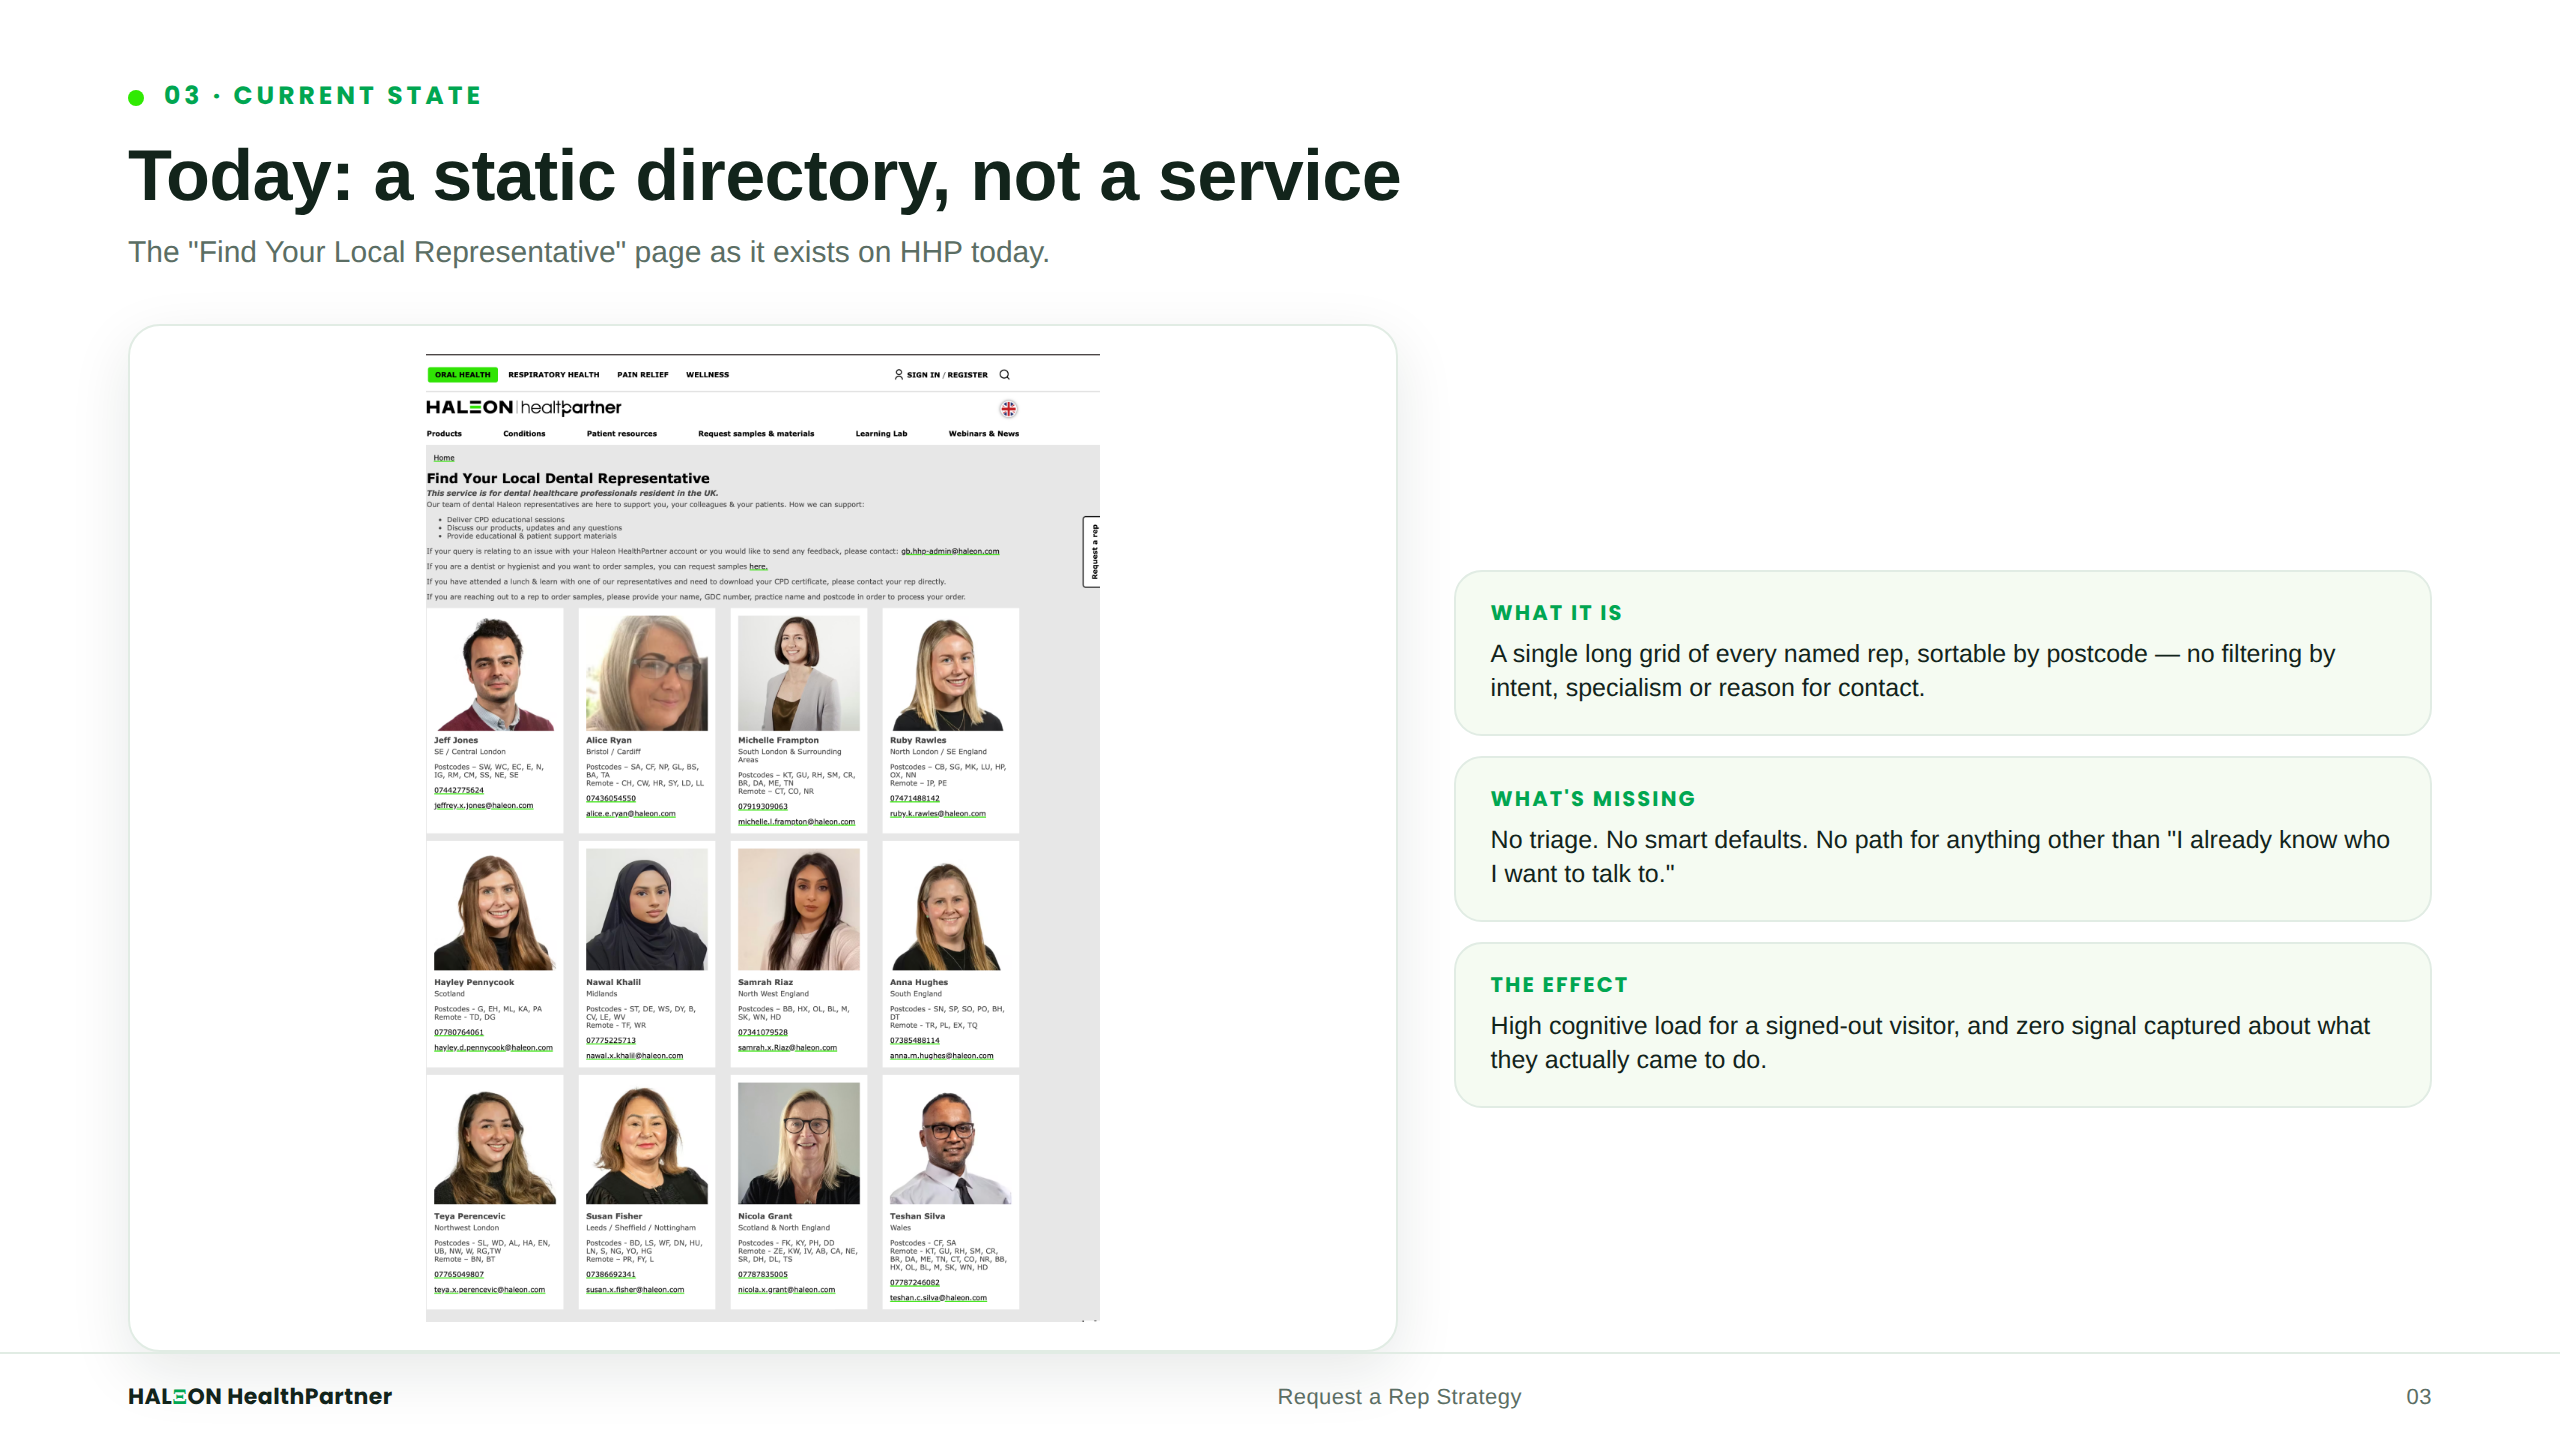Select Michelle Frampton's photo
Image resolution: width=2560 pixels, height=1440 pixels.
point(799,673)
